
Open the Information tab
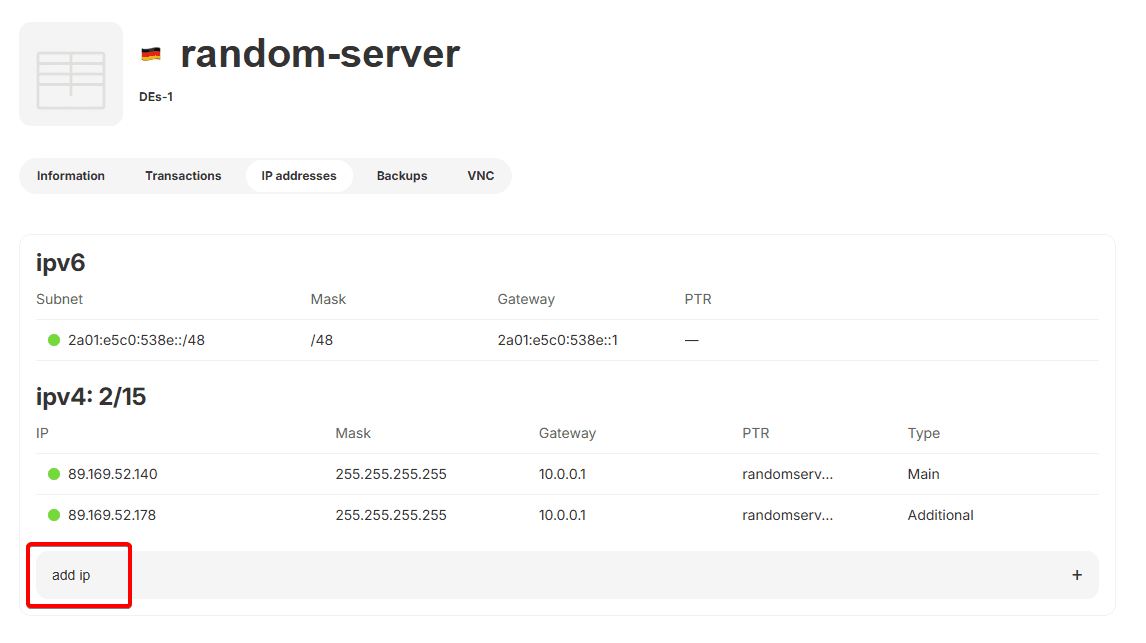pos(71,176)
